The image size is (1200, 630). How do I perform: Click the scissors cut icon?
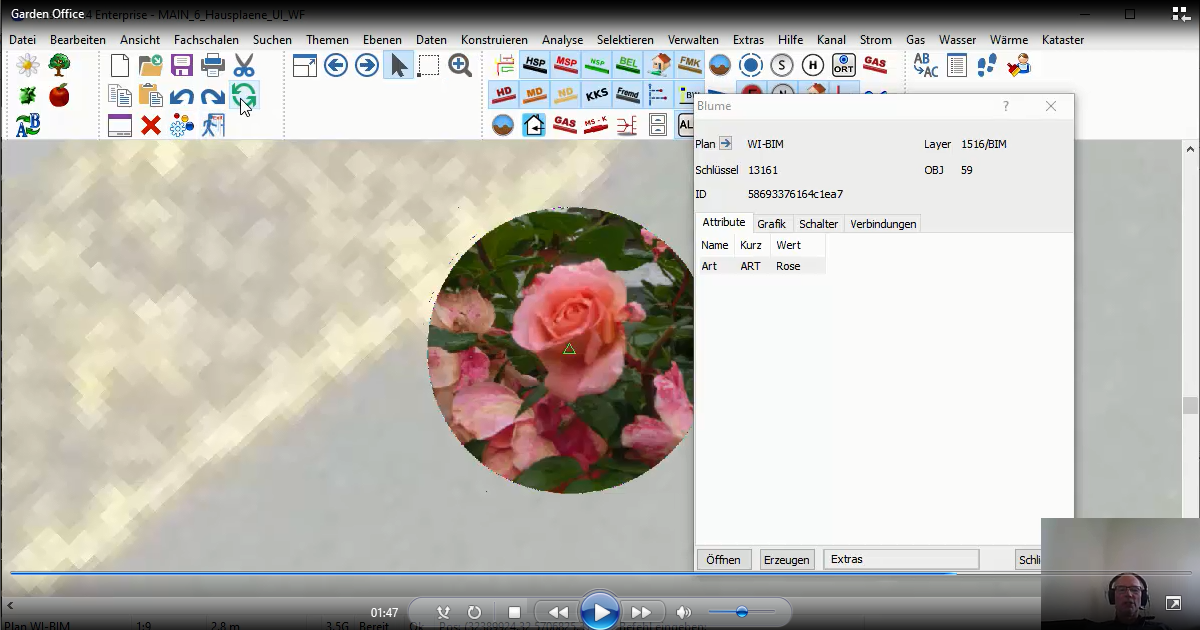coord(243,66)
